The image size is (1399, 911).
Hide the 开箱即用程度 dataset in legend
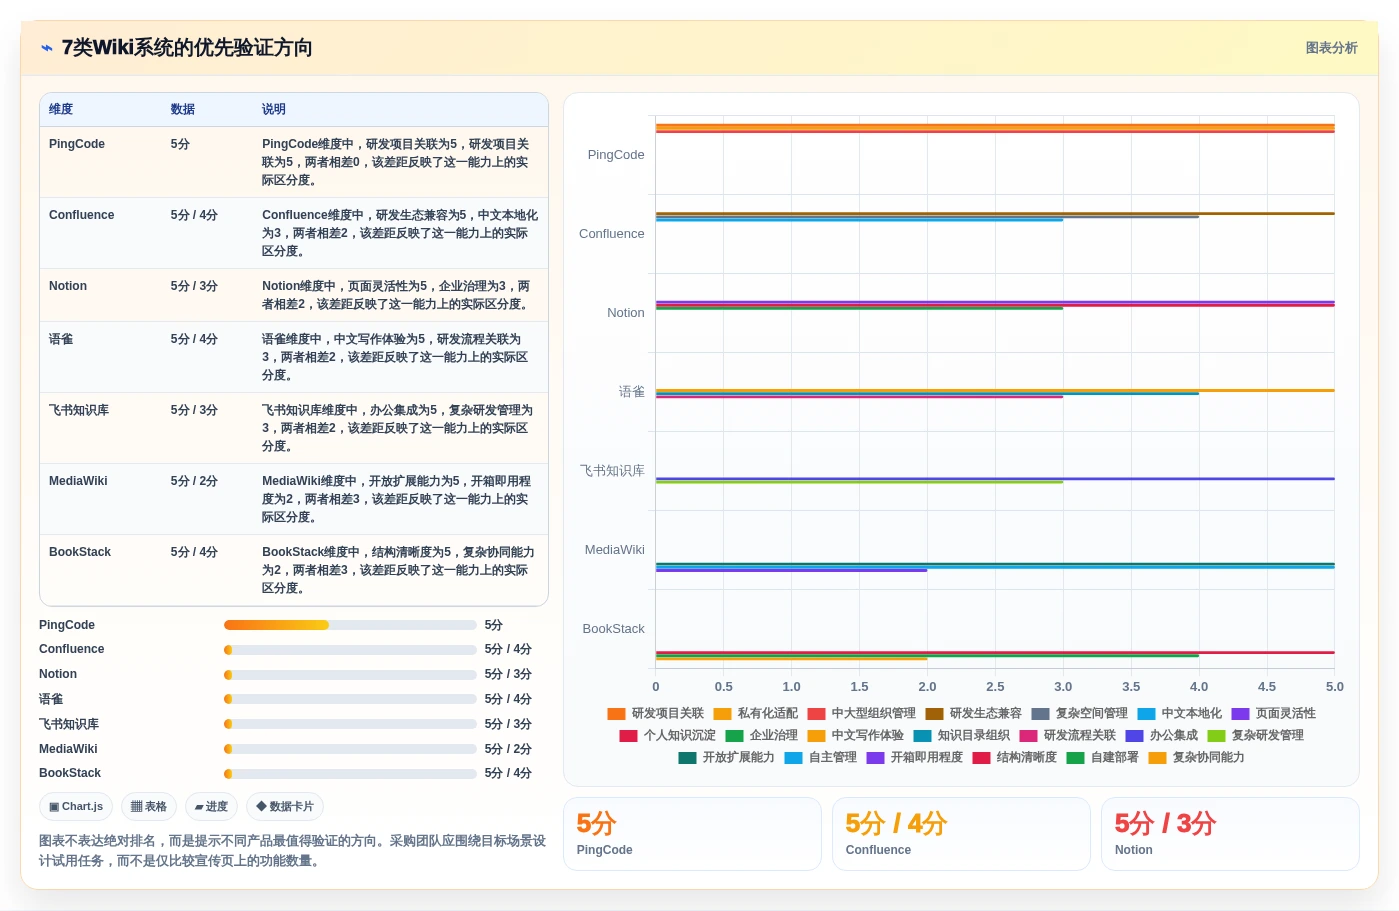914,758
